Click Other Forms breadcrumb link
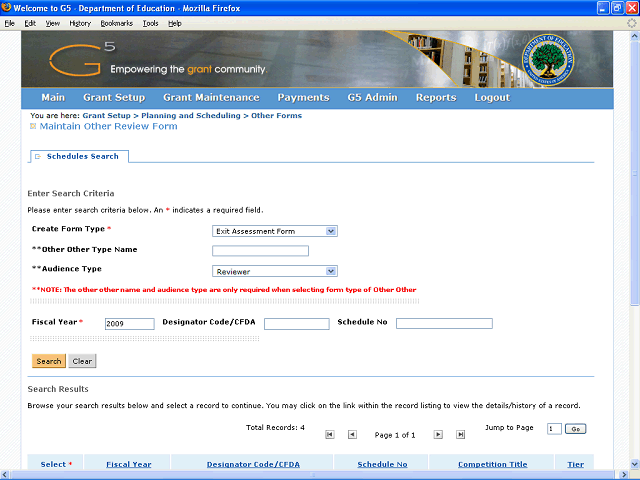Image resolution: width=640 pixels, height=480 pixels. 276,116
